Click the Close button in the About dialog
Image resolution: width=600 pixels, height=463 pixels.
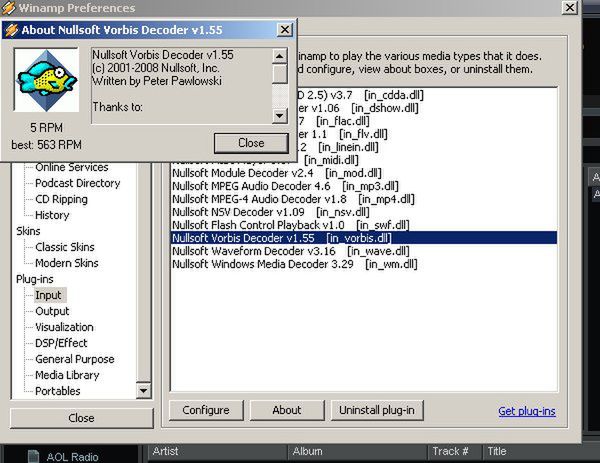click(x=251, y=143)
